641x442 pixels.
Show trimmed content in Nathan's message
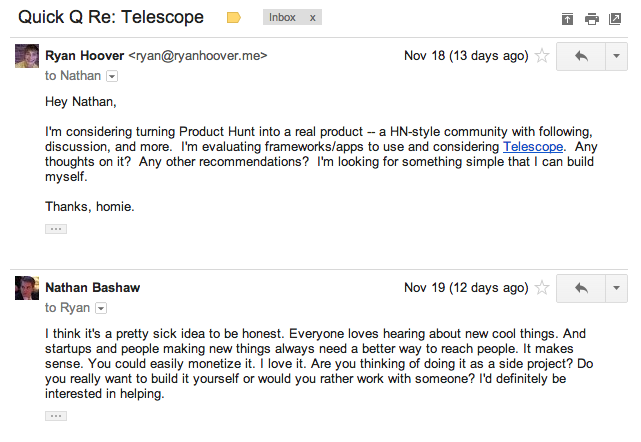click(56, 416)
